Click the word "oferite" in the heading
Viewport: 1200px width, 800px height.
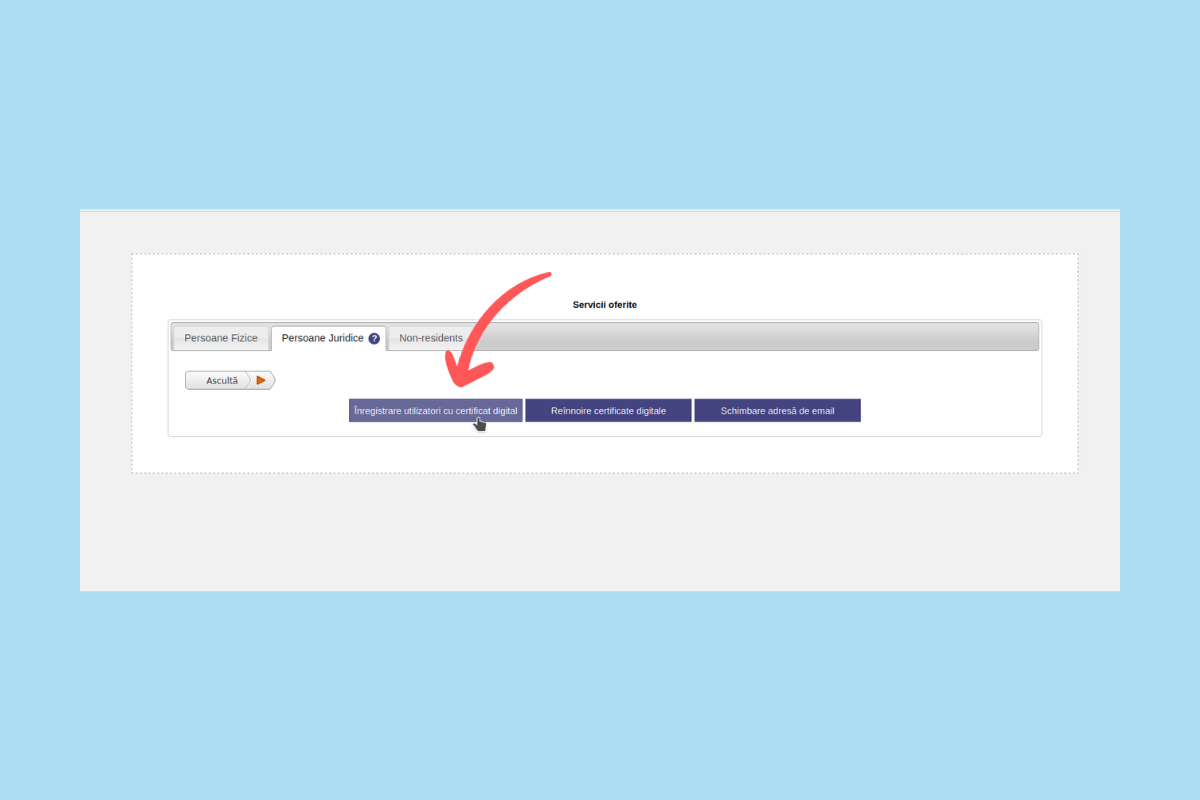coord(620,304)
